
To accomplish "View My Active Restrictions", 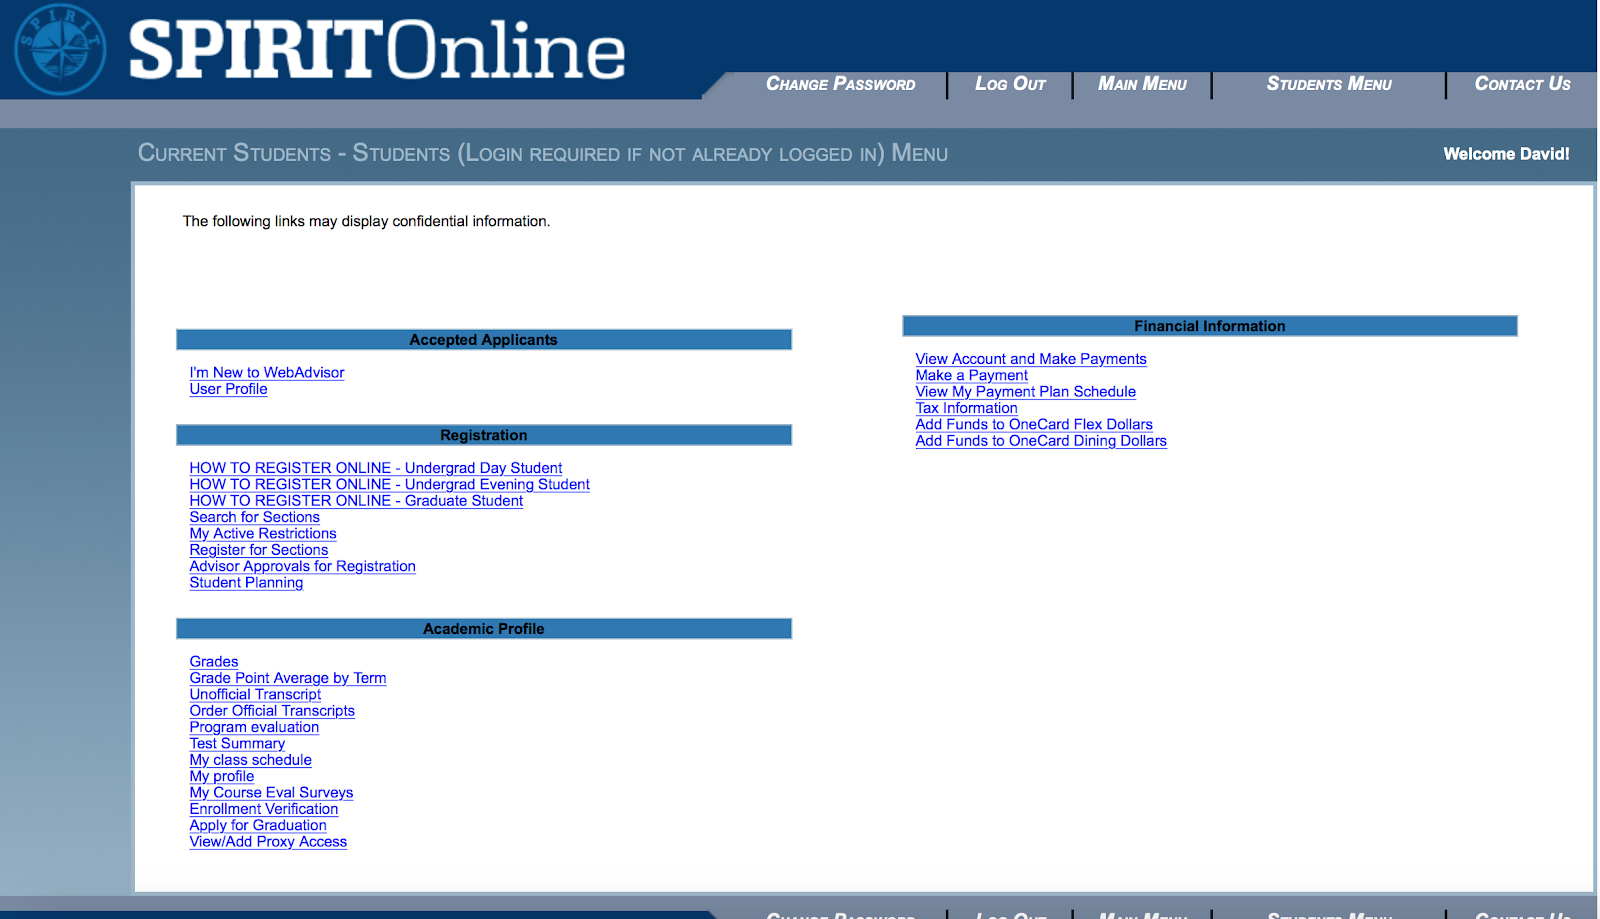I will [x=263, y=534].
